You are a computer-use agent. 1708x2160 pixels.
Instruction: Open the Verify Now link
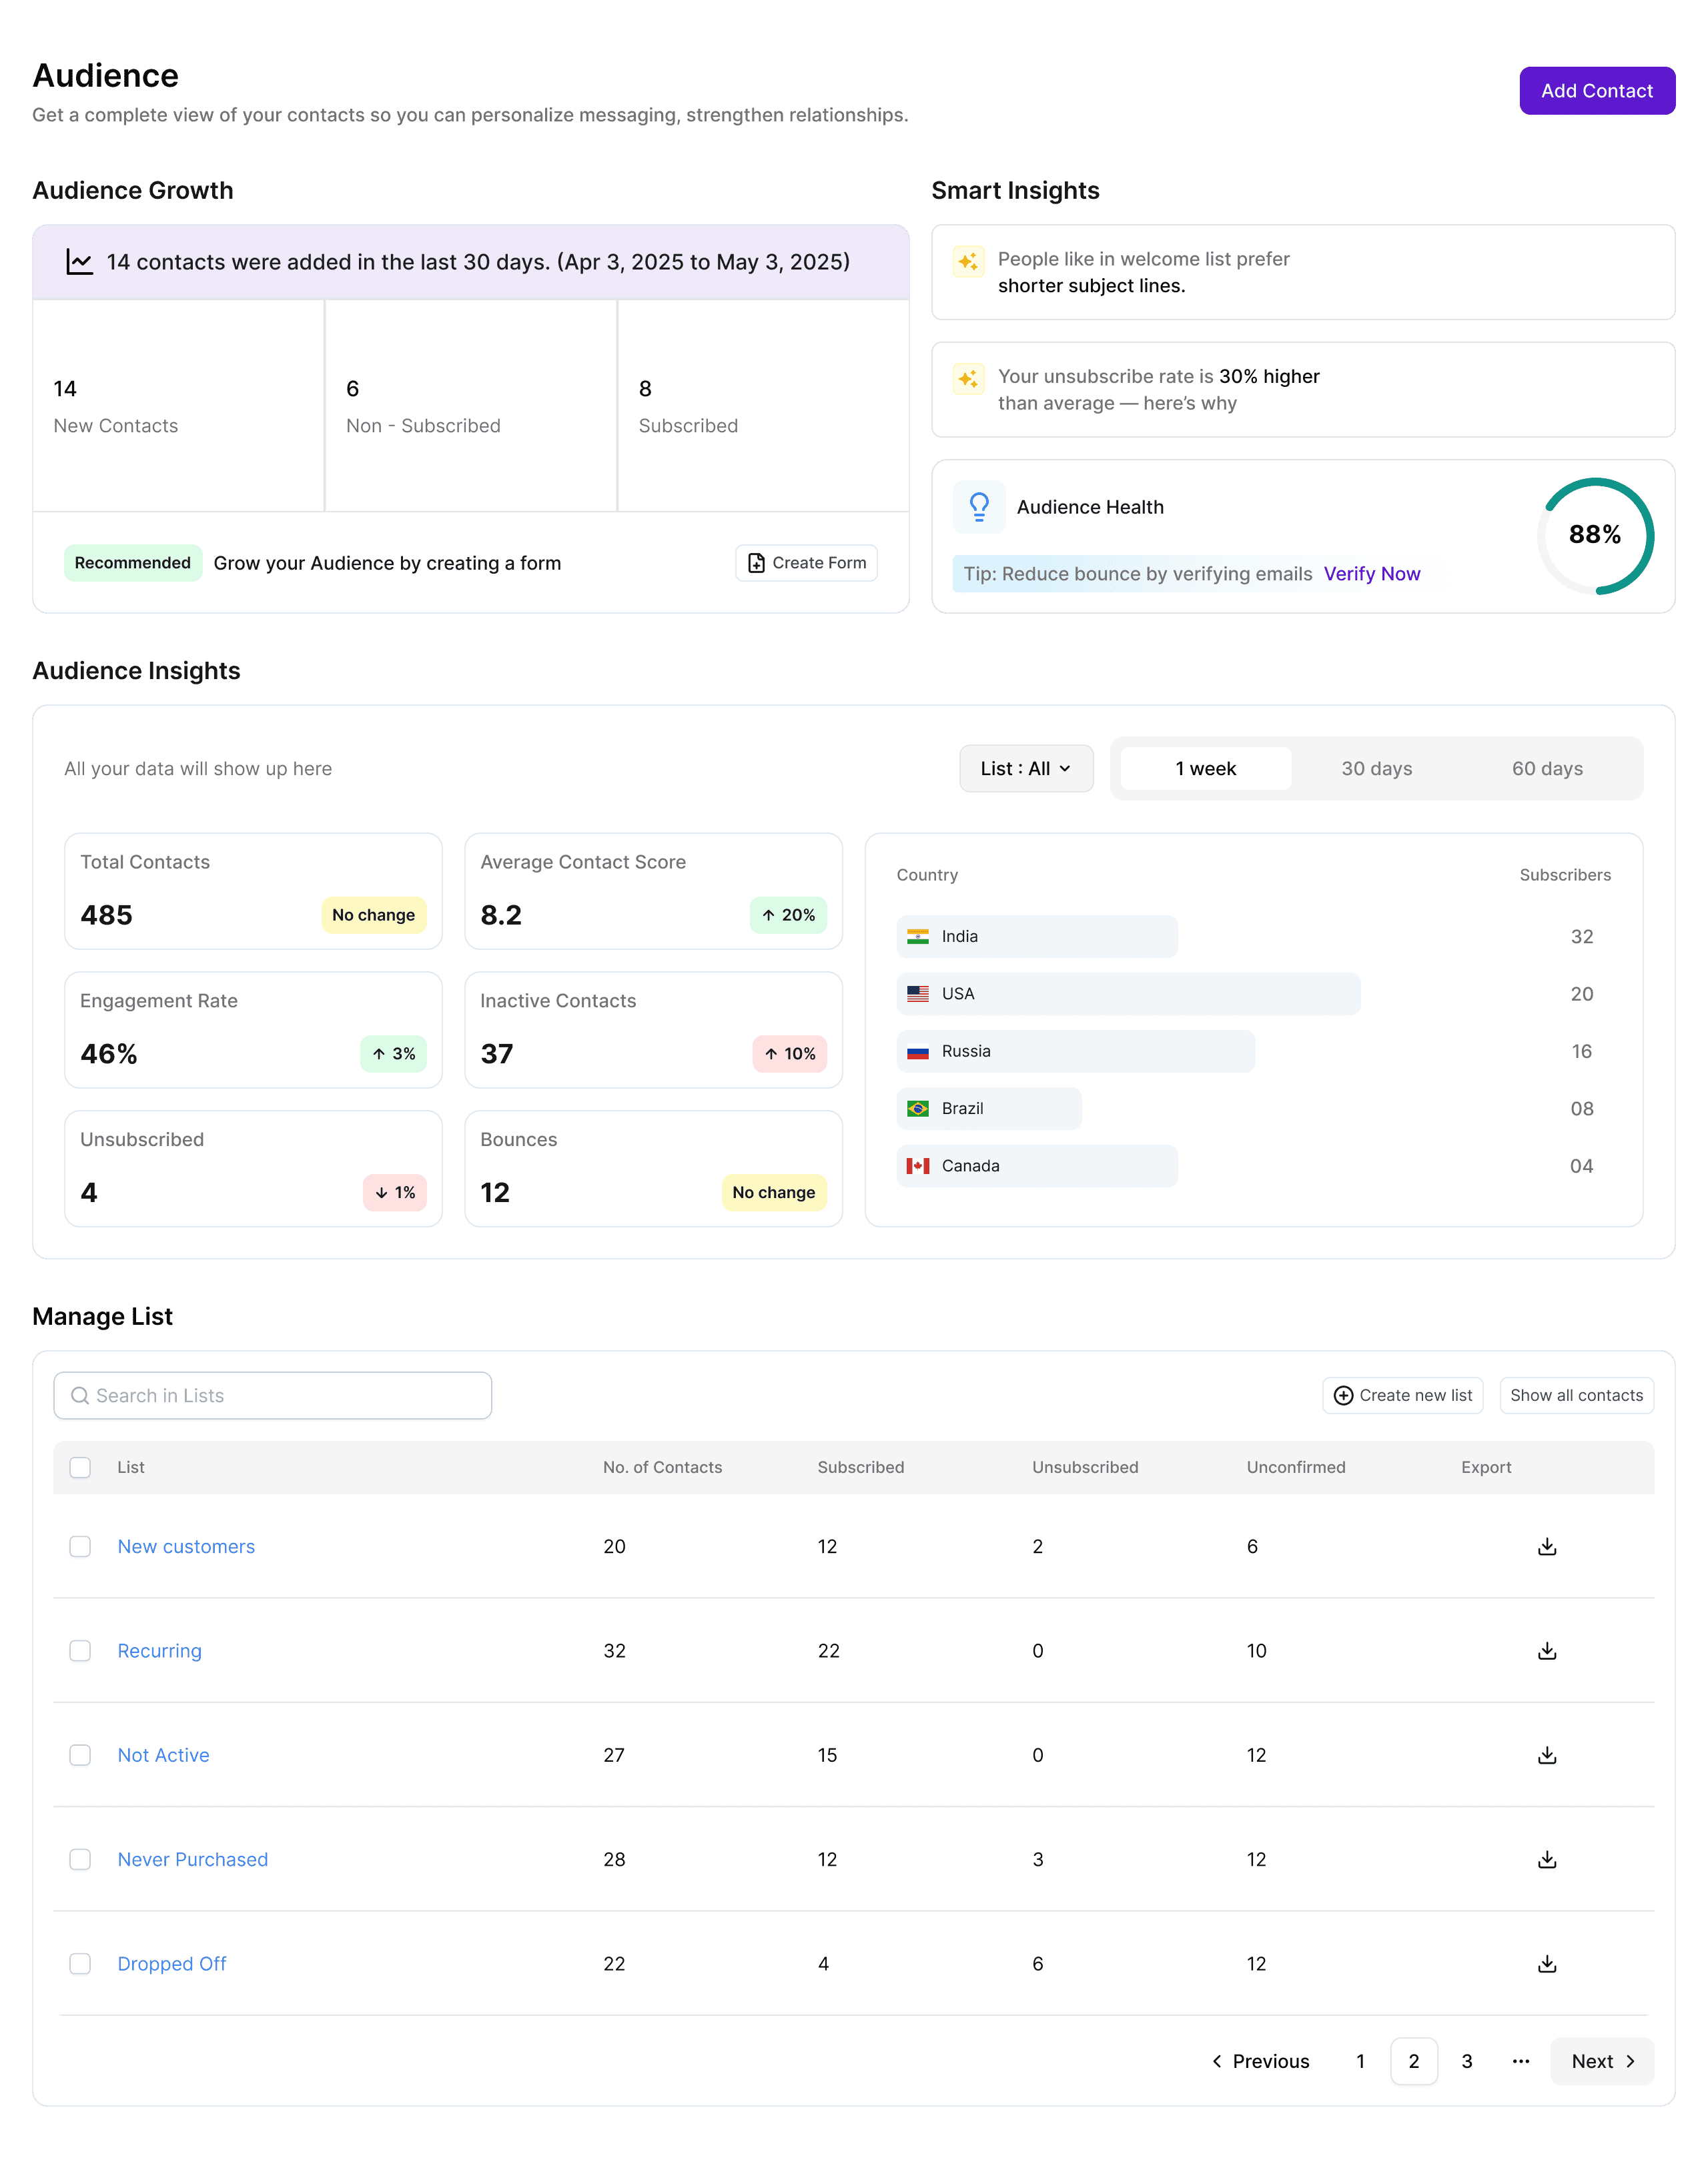(1371, 574)
